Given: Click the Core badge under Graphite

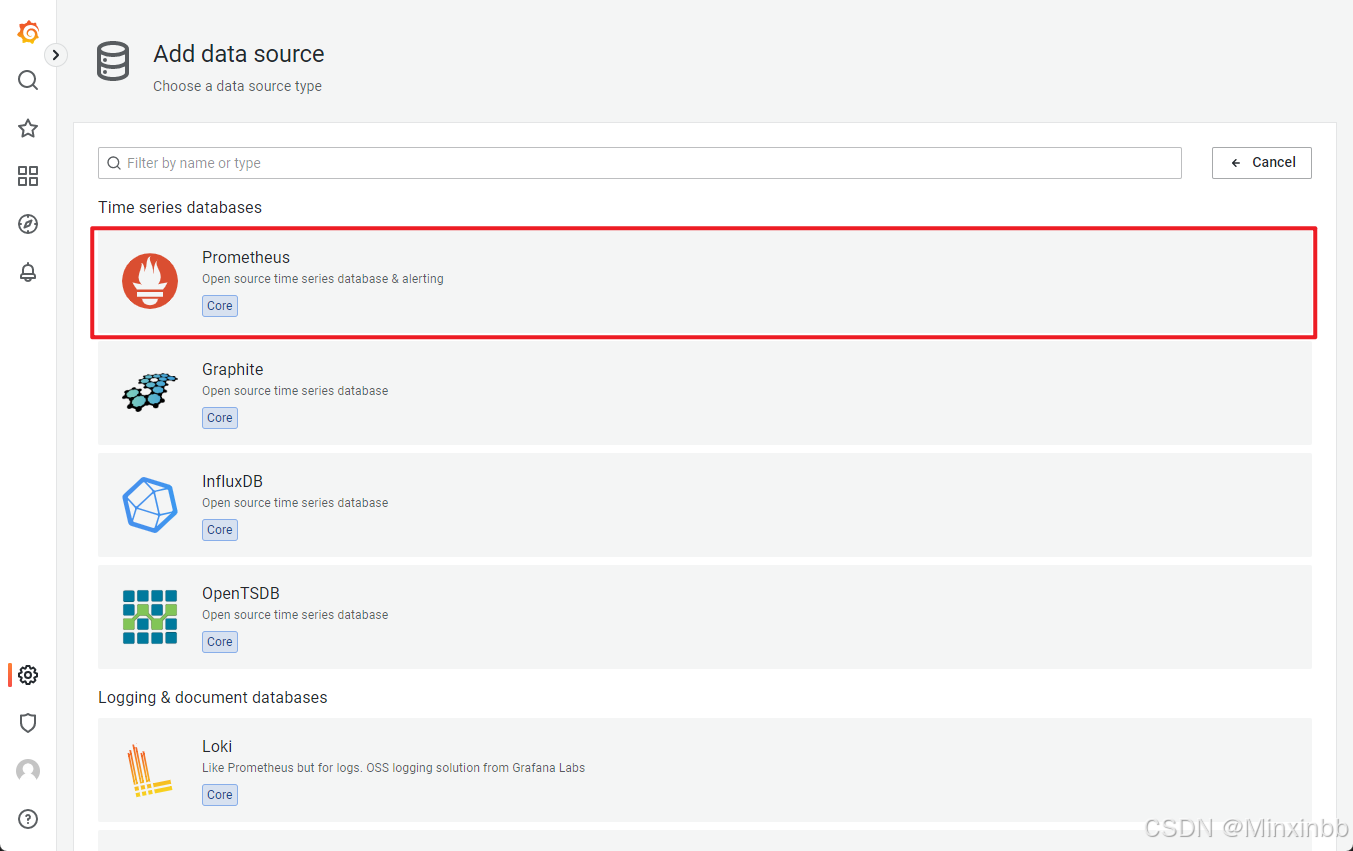Looking at the screenshot, I should tap(220, 418).
